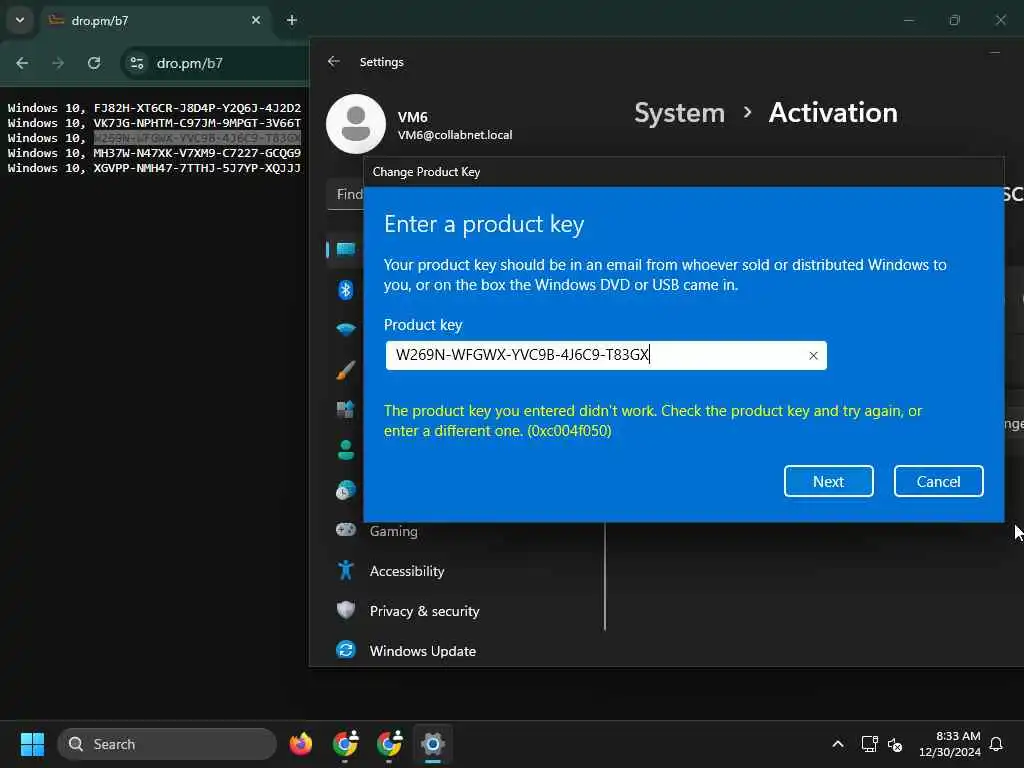
Task: Click Next in product key dialog
Action: coord(828,481)
